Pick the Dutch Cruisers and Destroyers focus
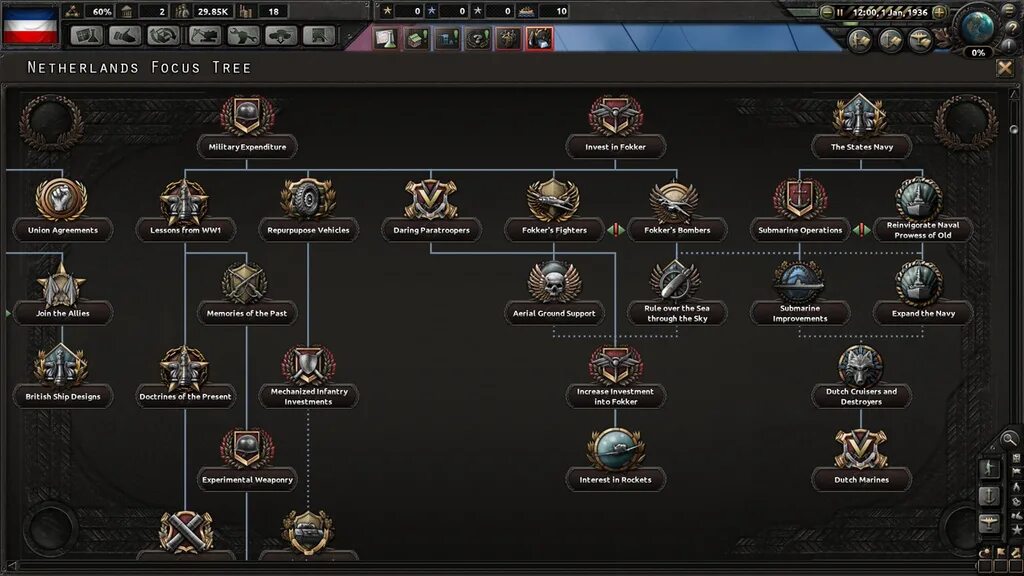 click(x=861, y=376)
